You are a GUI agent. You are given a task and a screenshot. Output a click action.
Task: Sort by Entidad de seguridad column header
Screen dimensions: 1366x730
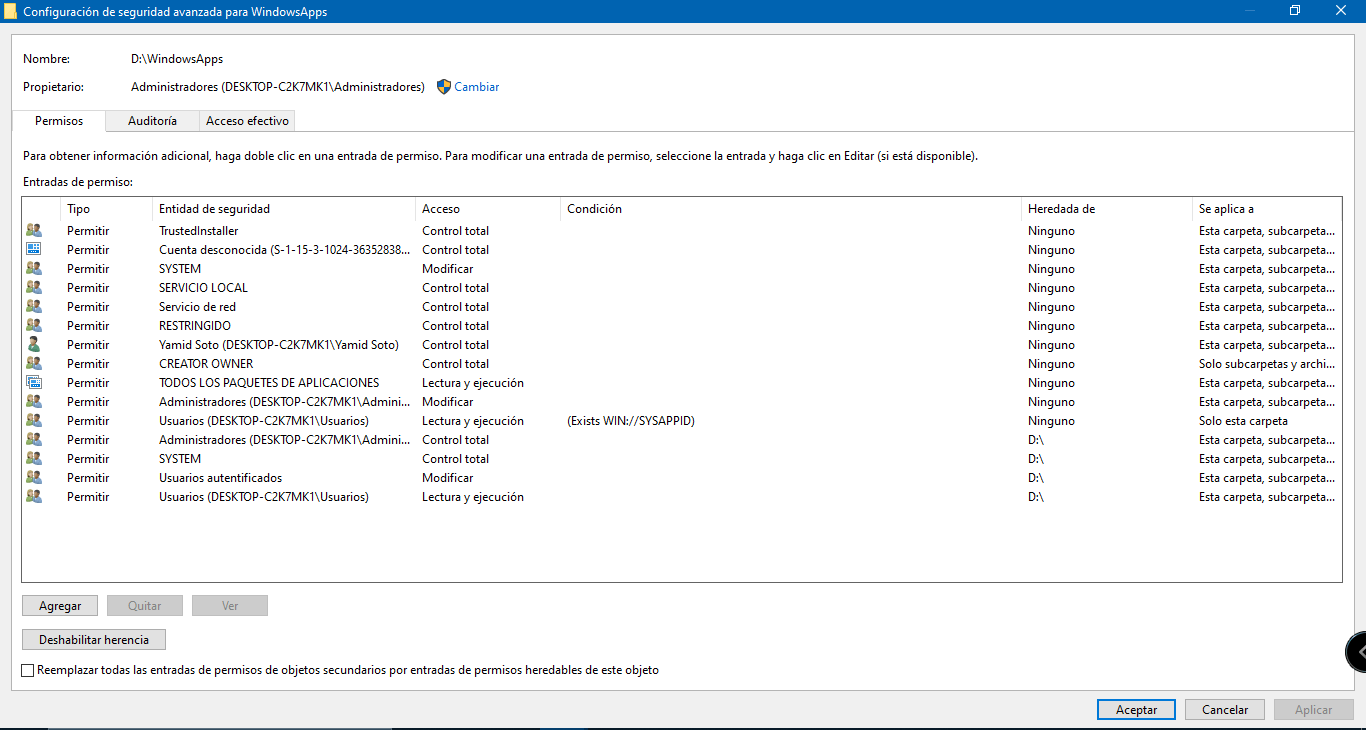click(x=284, y=209)
